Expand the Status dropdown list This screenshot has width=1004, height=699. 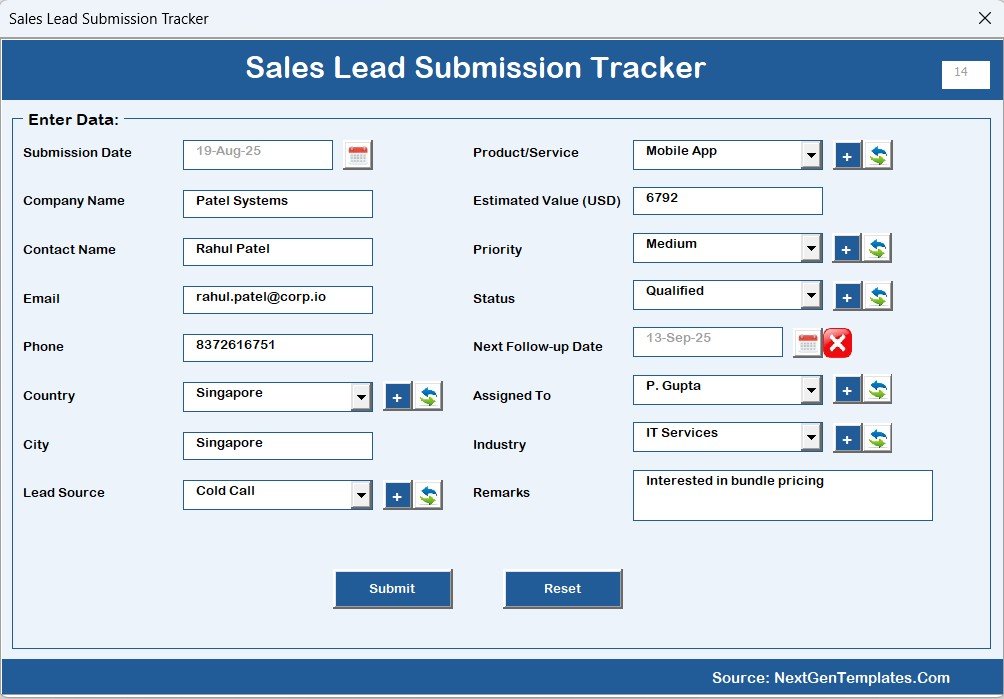point(812,294)
